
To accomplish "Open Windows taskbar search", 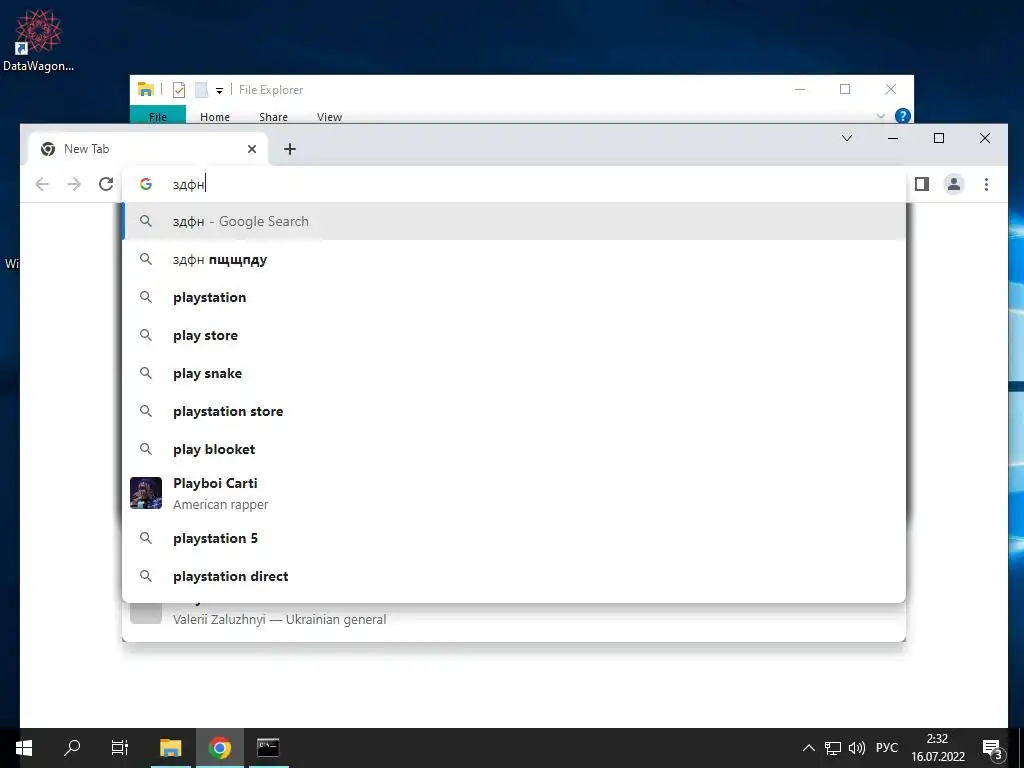I will pyautogui.click(x=72, y=748).
